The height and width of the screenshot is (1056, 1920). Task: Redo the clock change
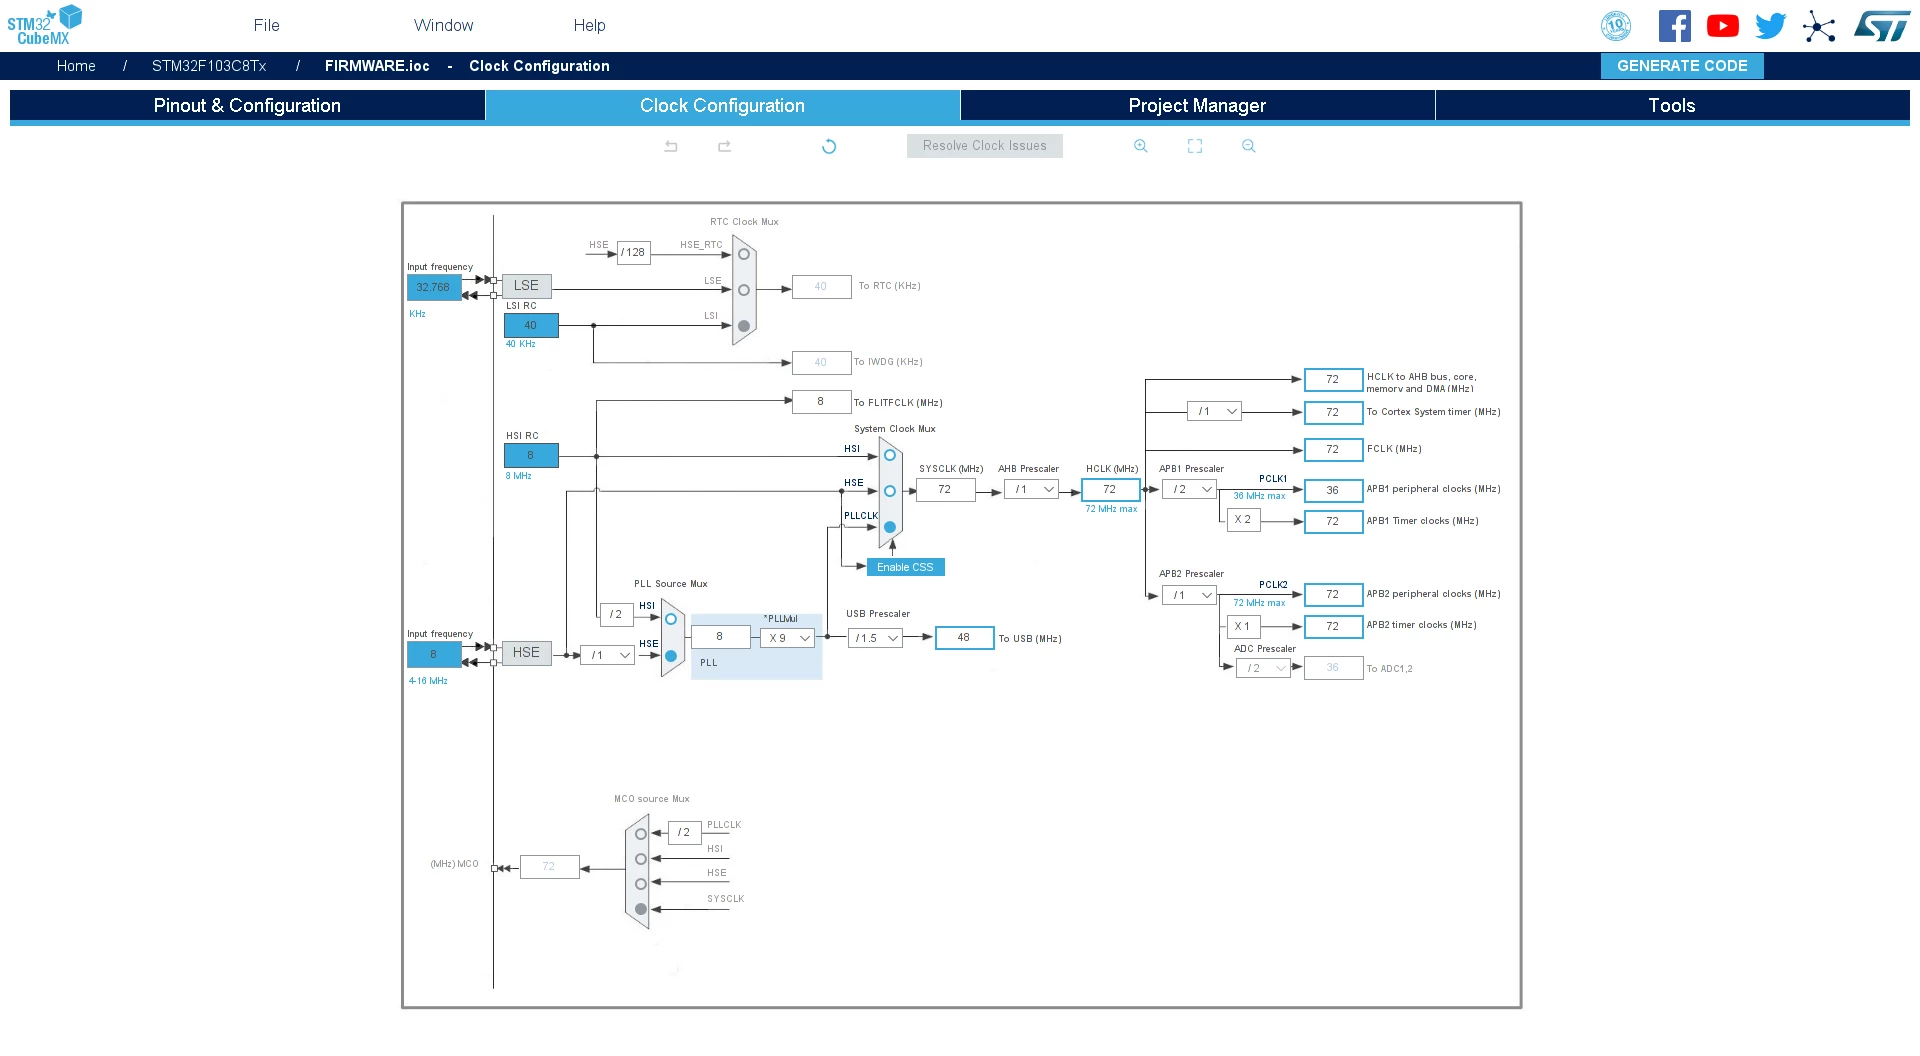pos(725,146)
